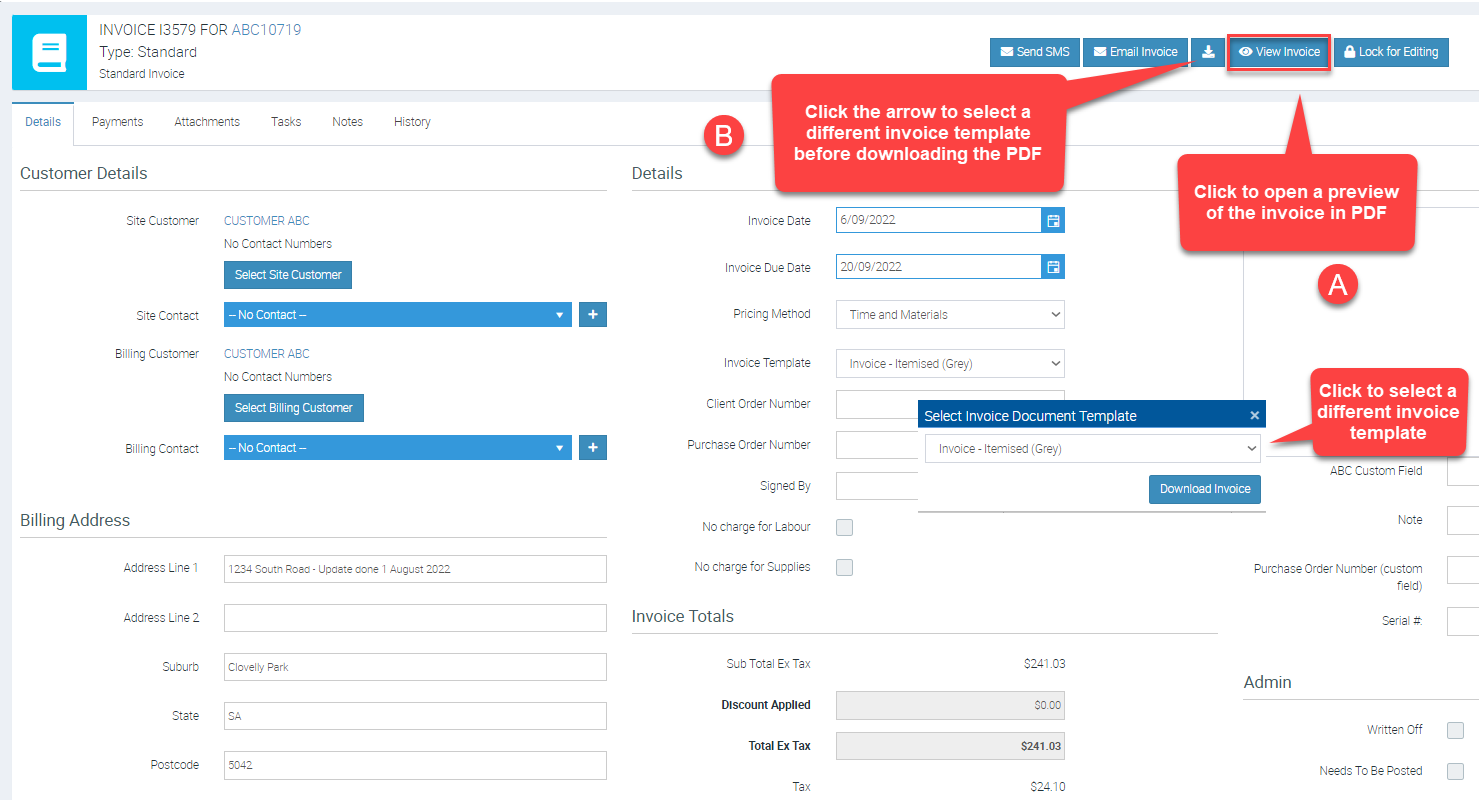Add new Site Contact with plus icon
Screen dimensions: 1479x800
pyautogui.click(x=592, y=315)
